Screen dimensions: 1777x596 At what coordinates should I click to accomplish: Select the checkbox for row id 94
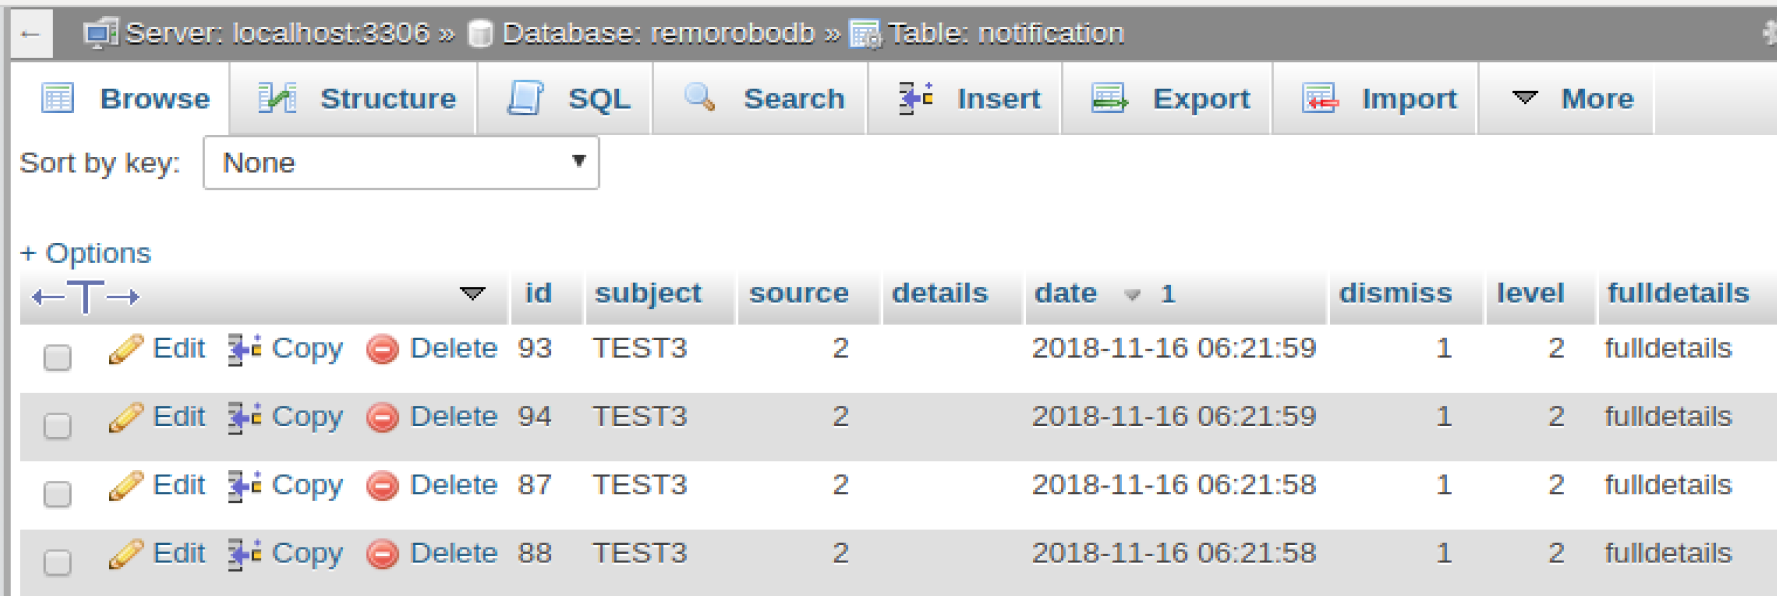click(x=58, y=425)
